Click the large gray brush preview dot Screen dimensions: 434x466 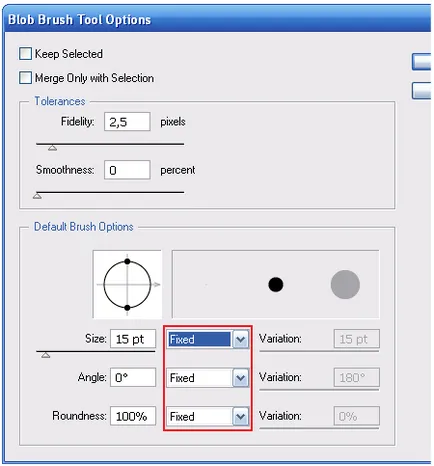point(345,284)
